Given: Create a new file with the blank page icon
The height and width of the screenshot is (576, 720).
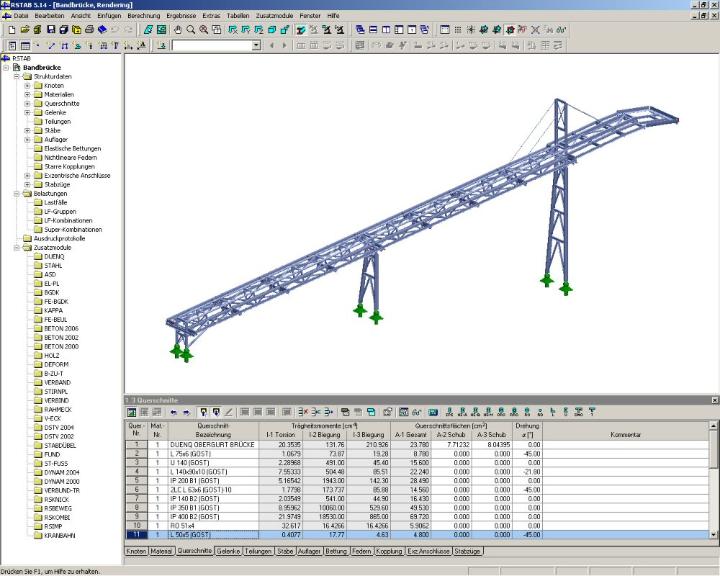Looking at the screenshot, I should (x=12, y=30).
